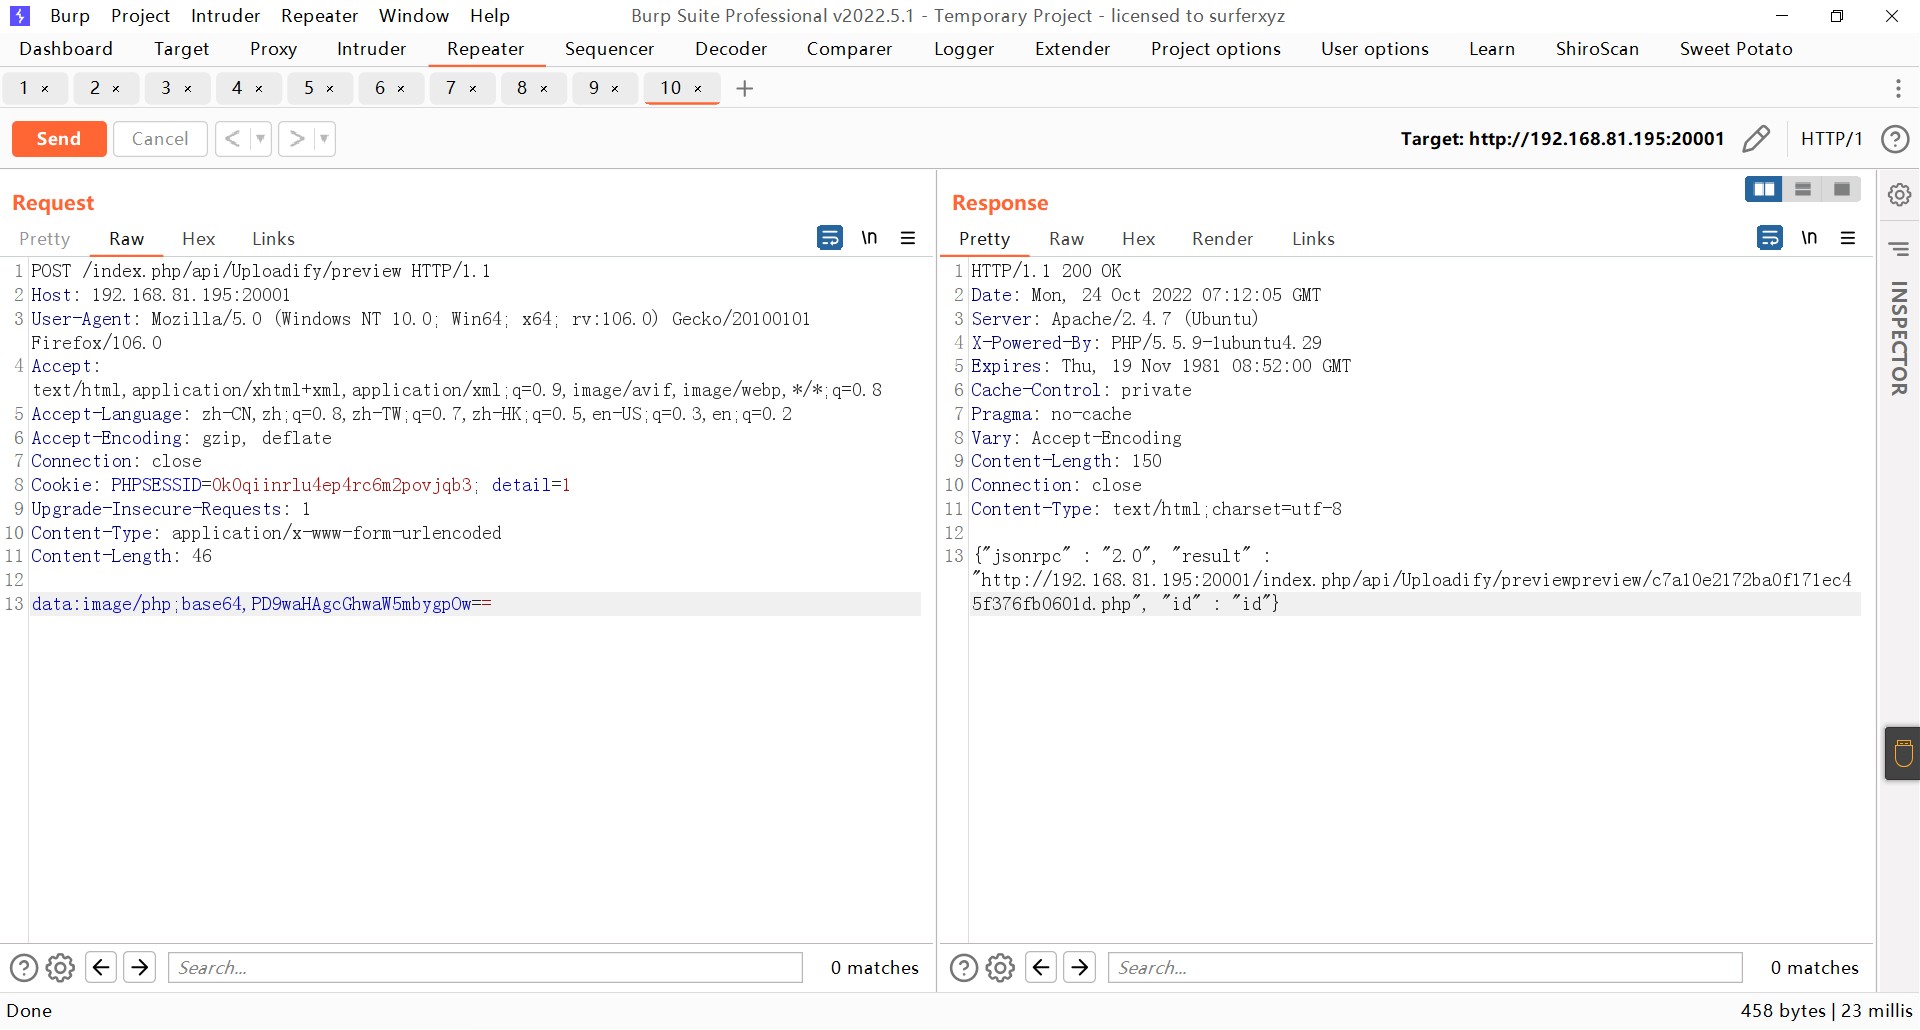Open the Window menu

(x=414, y=16)
